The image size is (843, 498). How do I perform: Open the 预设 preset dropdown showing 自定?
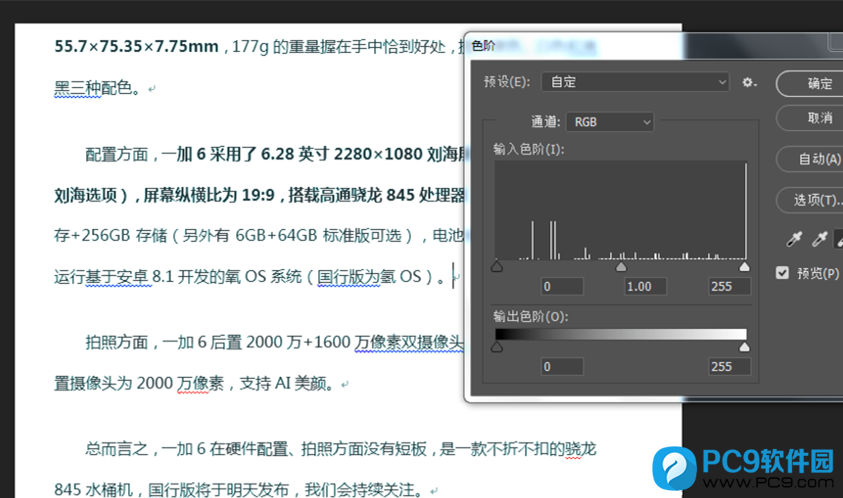635,82
